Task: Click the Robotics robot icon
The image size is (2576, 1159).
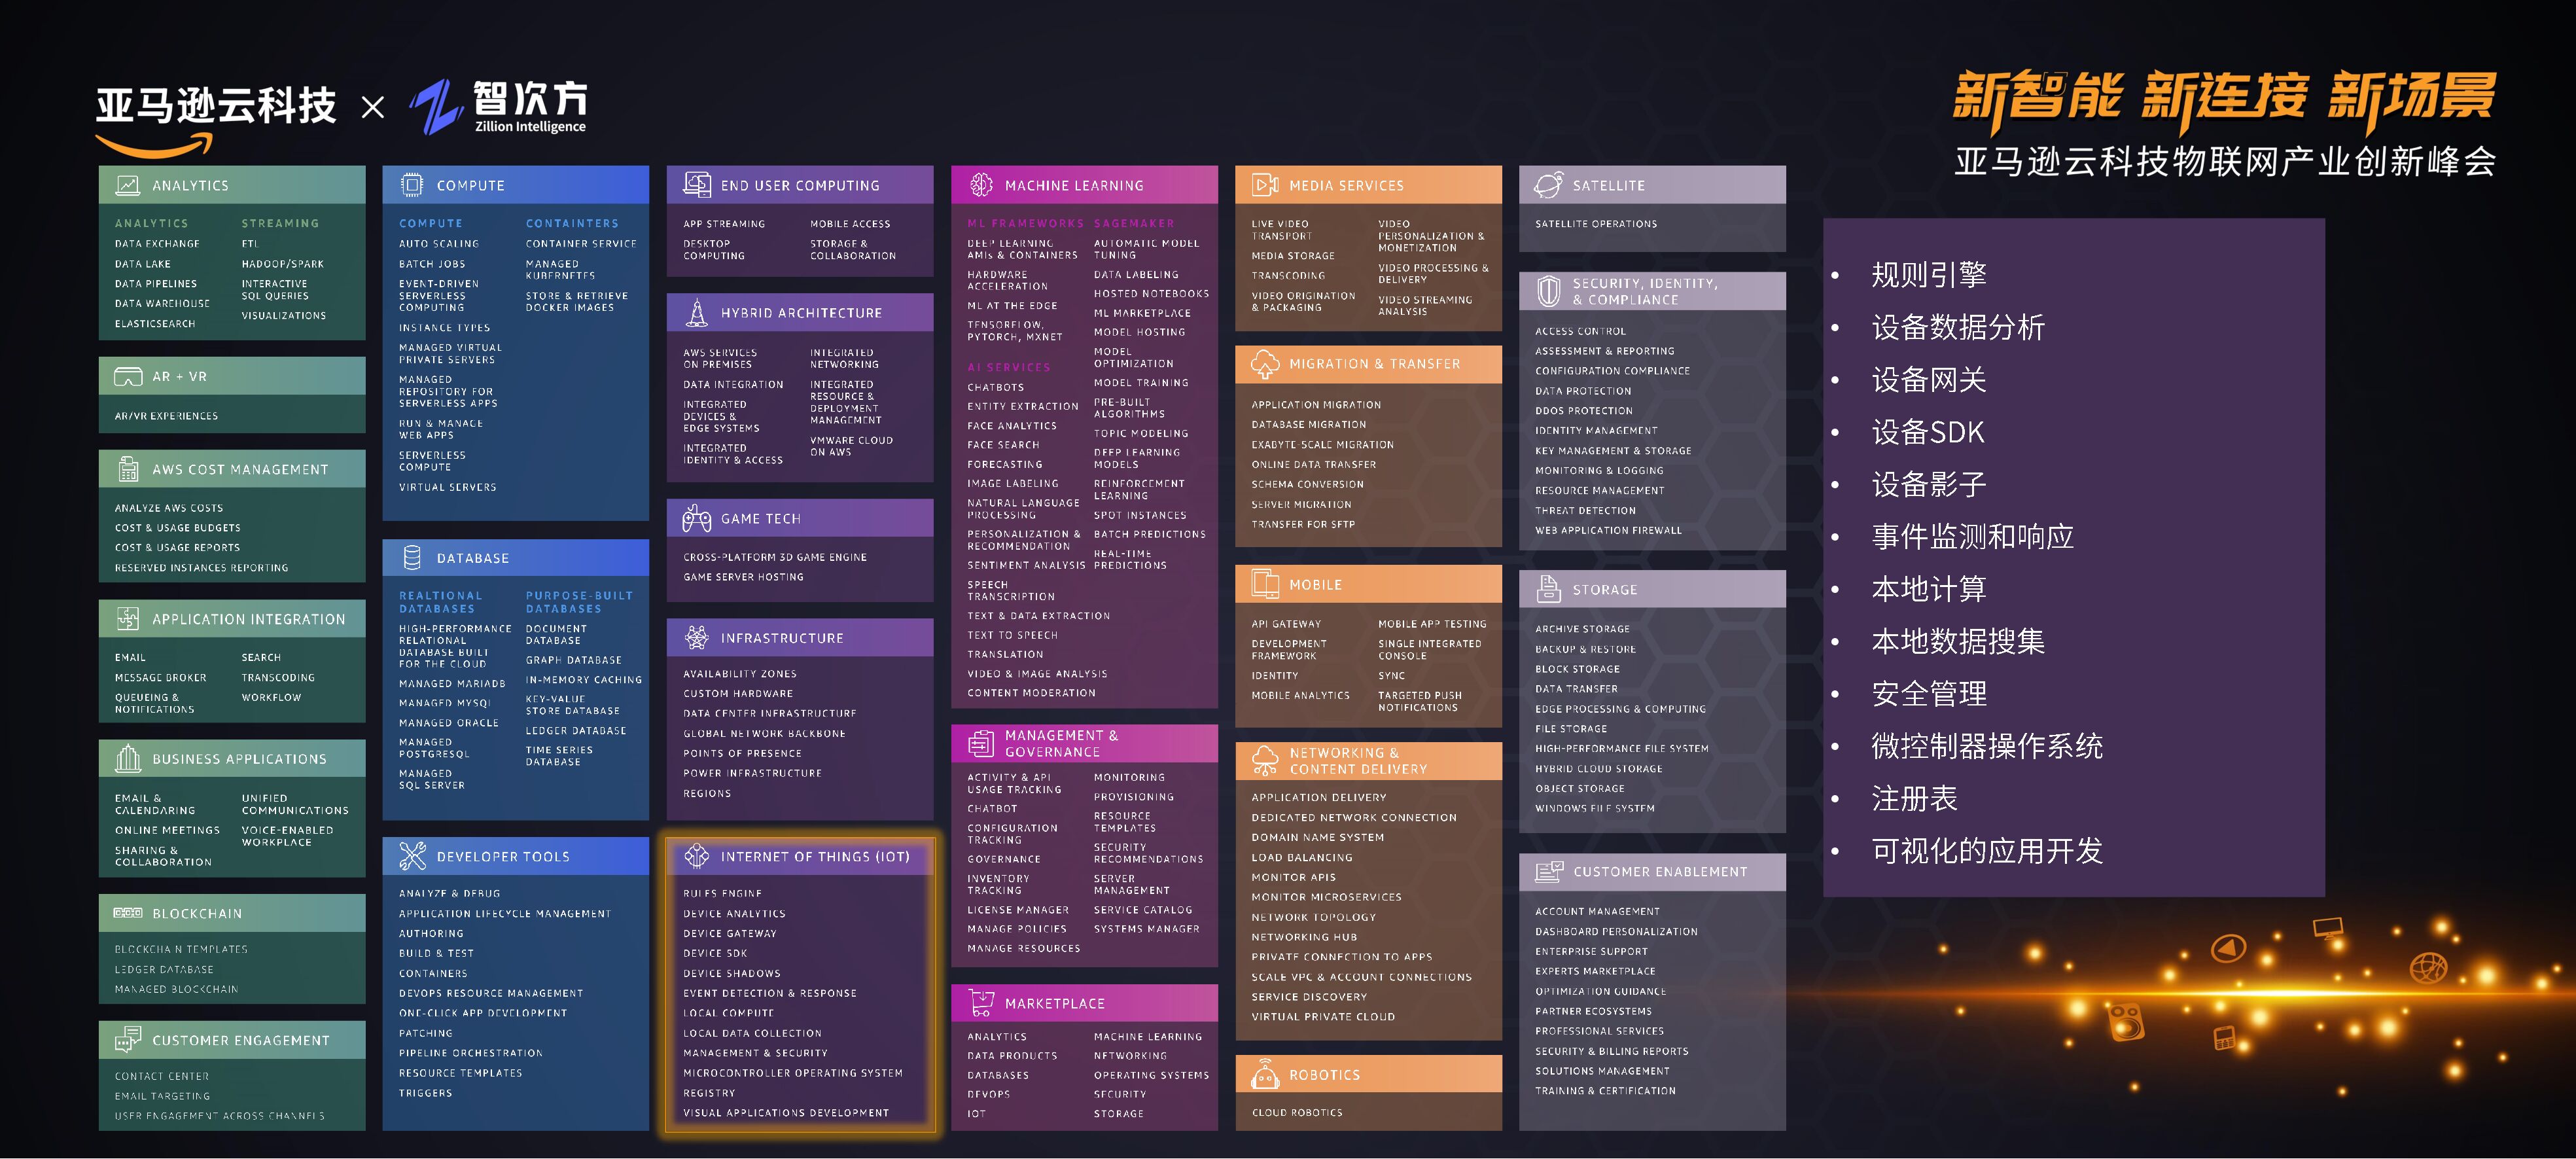Action: [x=1265, y=1074]
